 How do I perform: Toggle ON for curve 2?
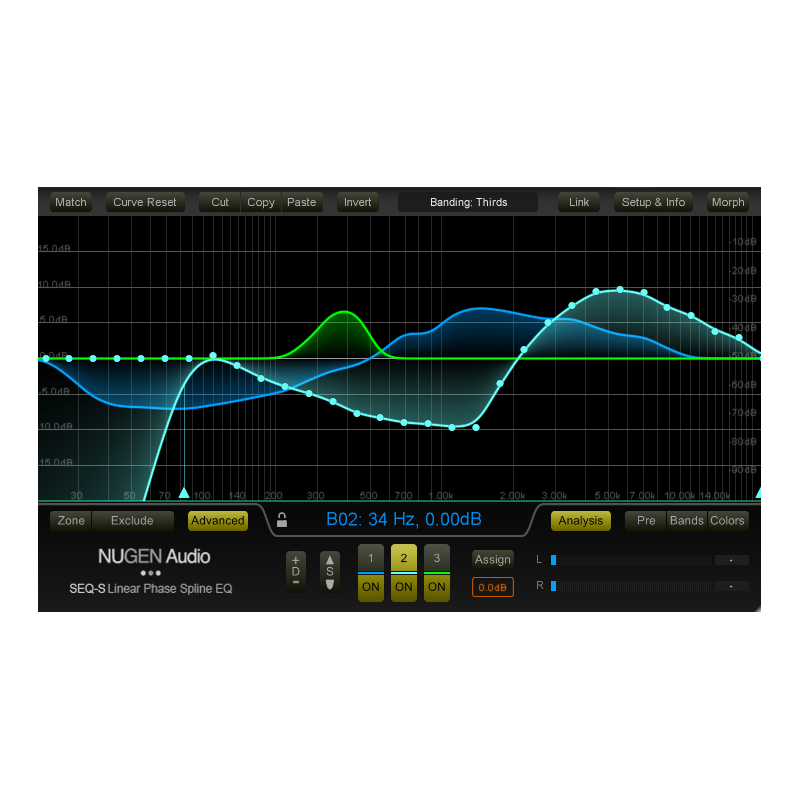coord(403,588)
